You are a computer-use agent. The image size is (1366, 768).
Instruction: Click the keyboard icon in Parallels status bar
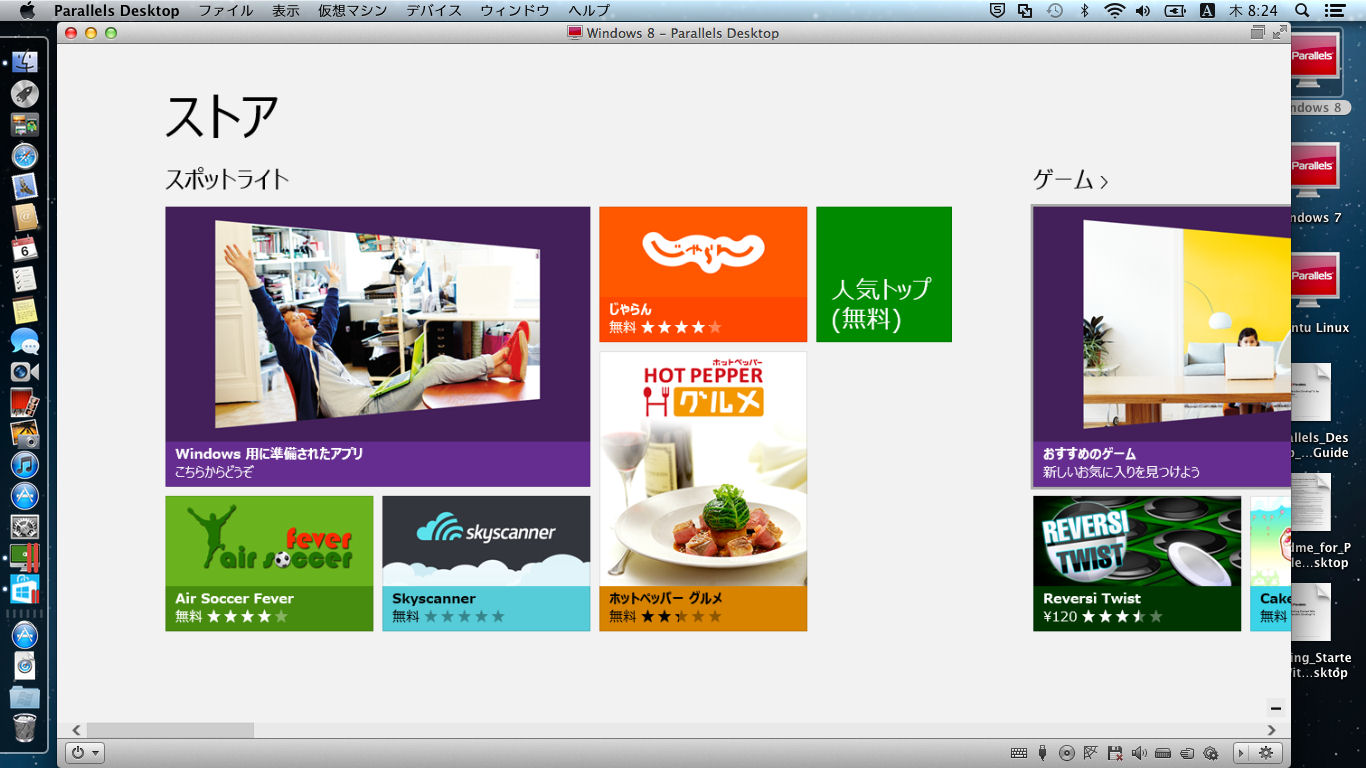1018,753
